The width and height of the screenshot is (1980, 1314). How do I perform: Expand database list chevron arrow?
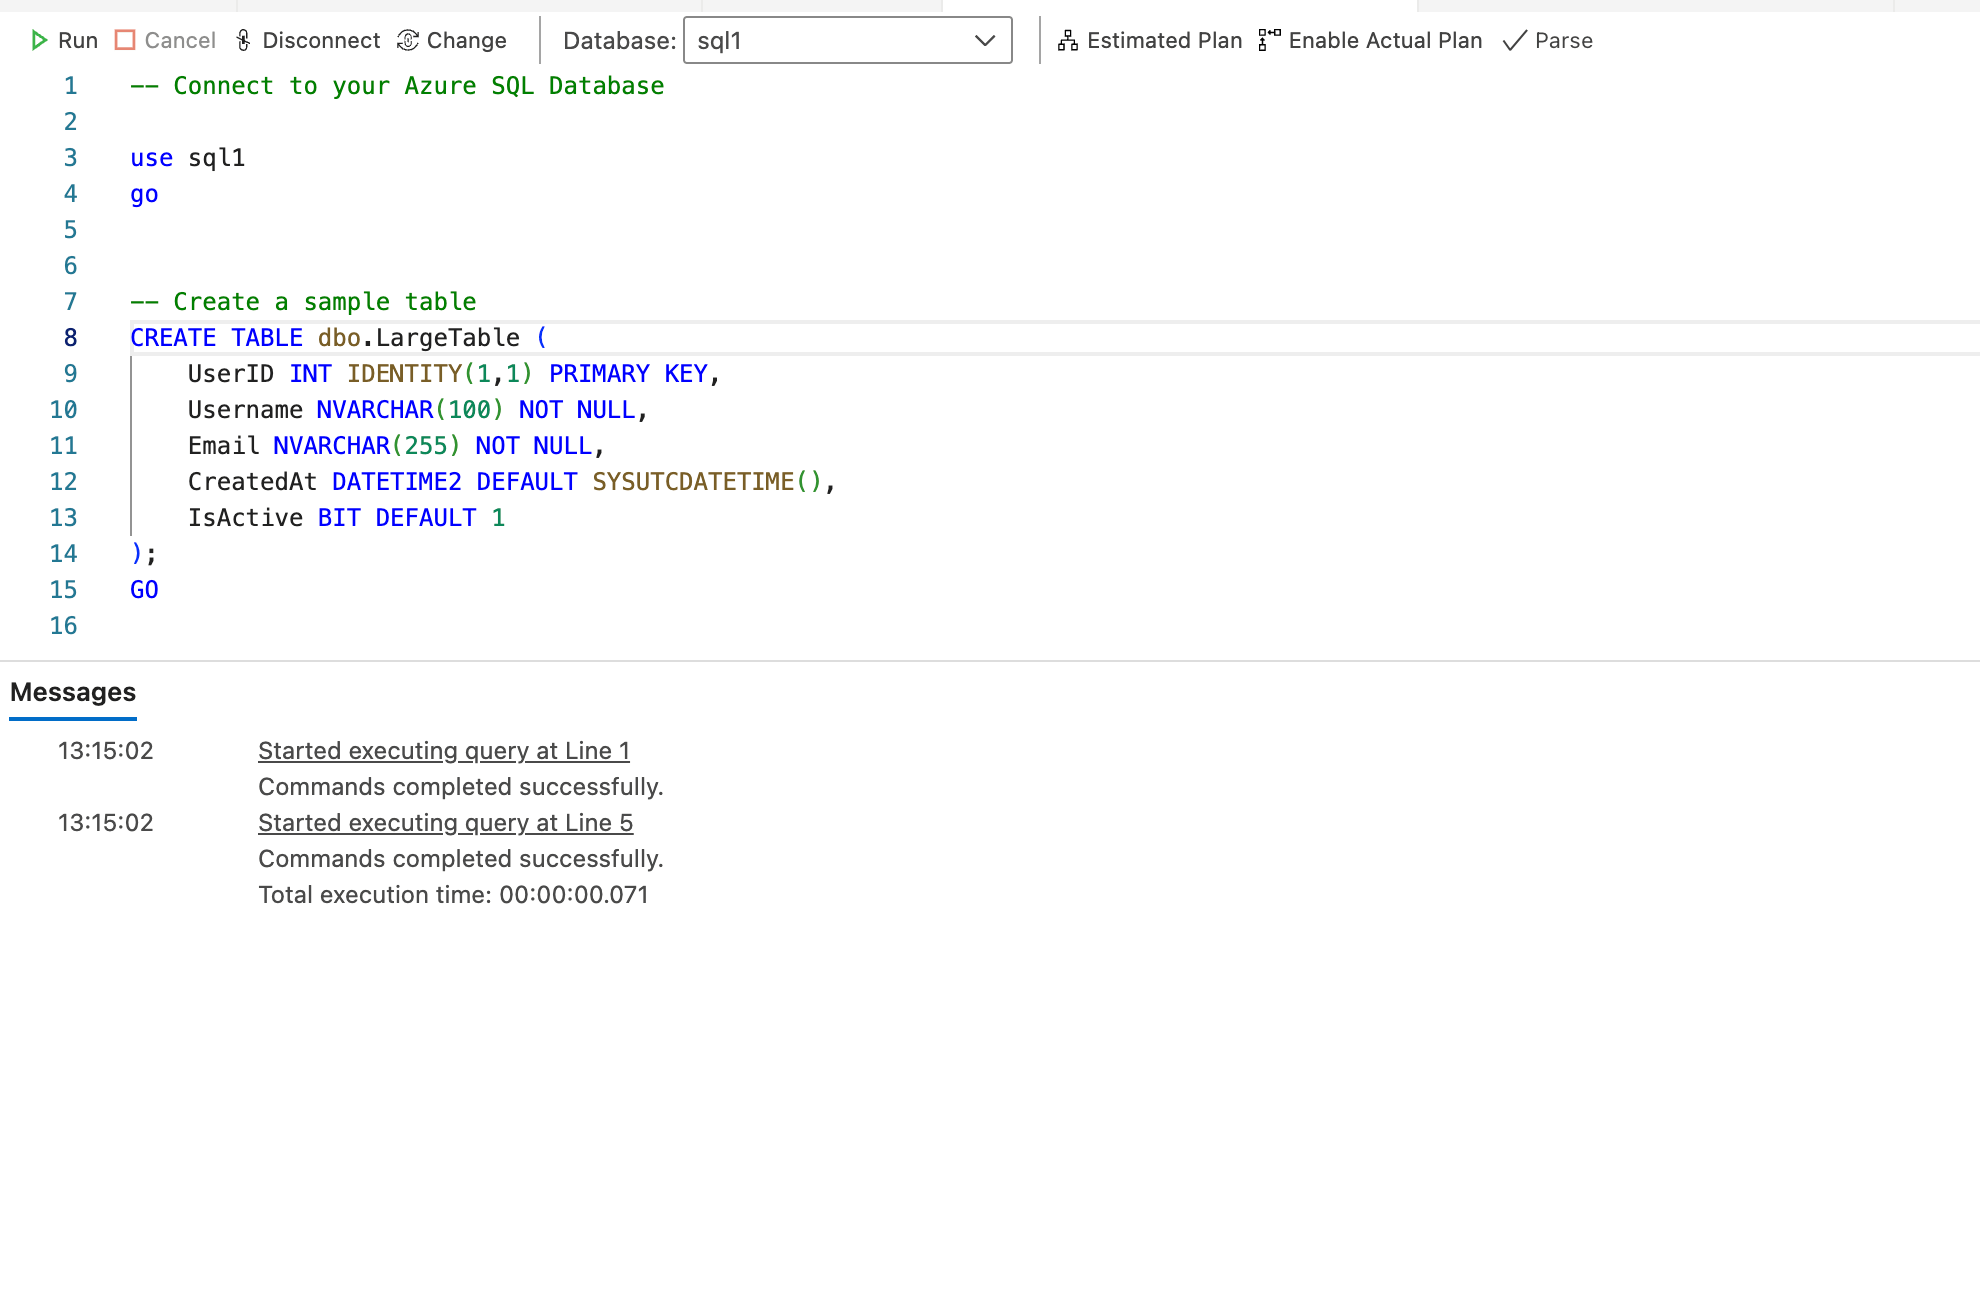(985, 40)
